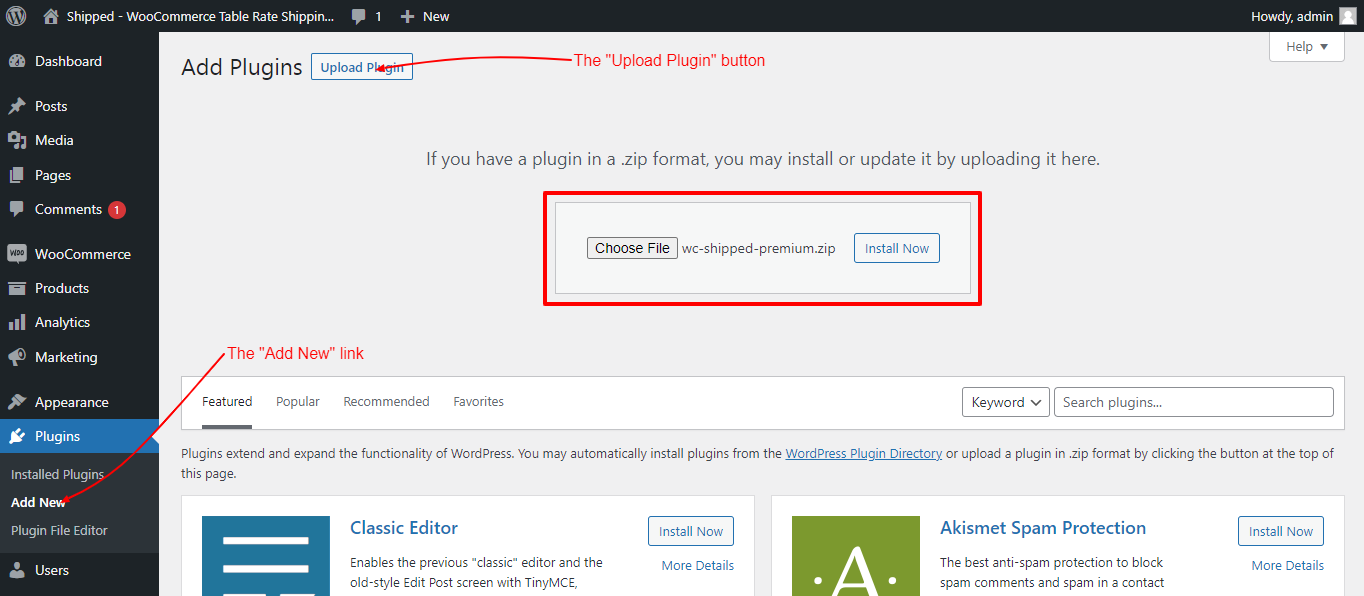The height and width of the screenshot is (596, 1364).
Task: Click the wc-shipped-premium.zip file name
Action: coord(759,248)
